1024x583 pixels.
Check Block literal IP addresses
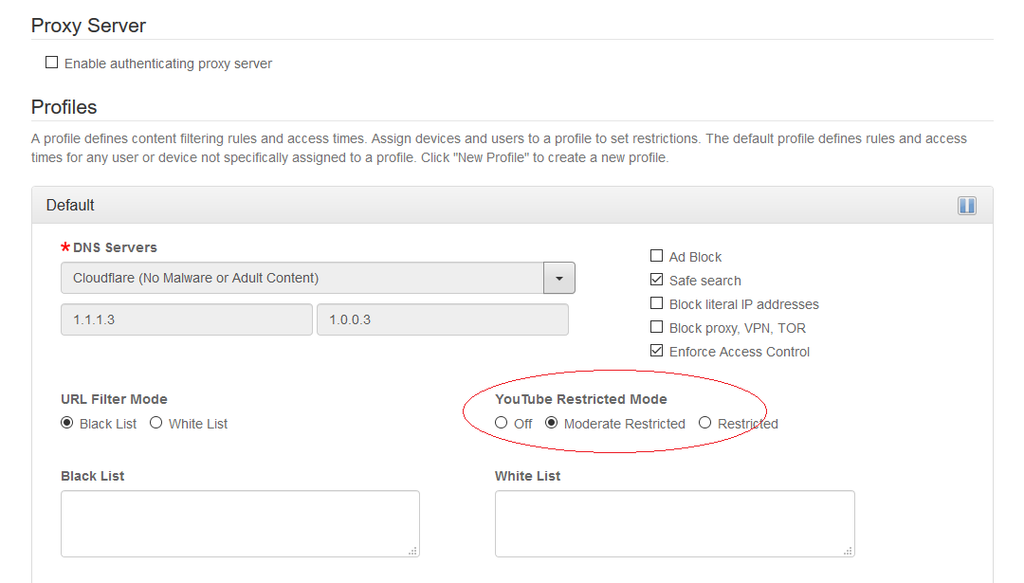coord(657,304)
